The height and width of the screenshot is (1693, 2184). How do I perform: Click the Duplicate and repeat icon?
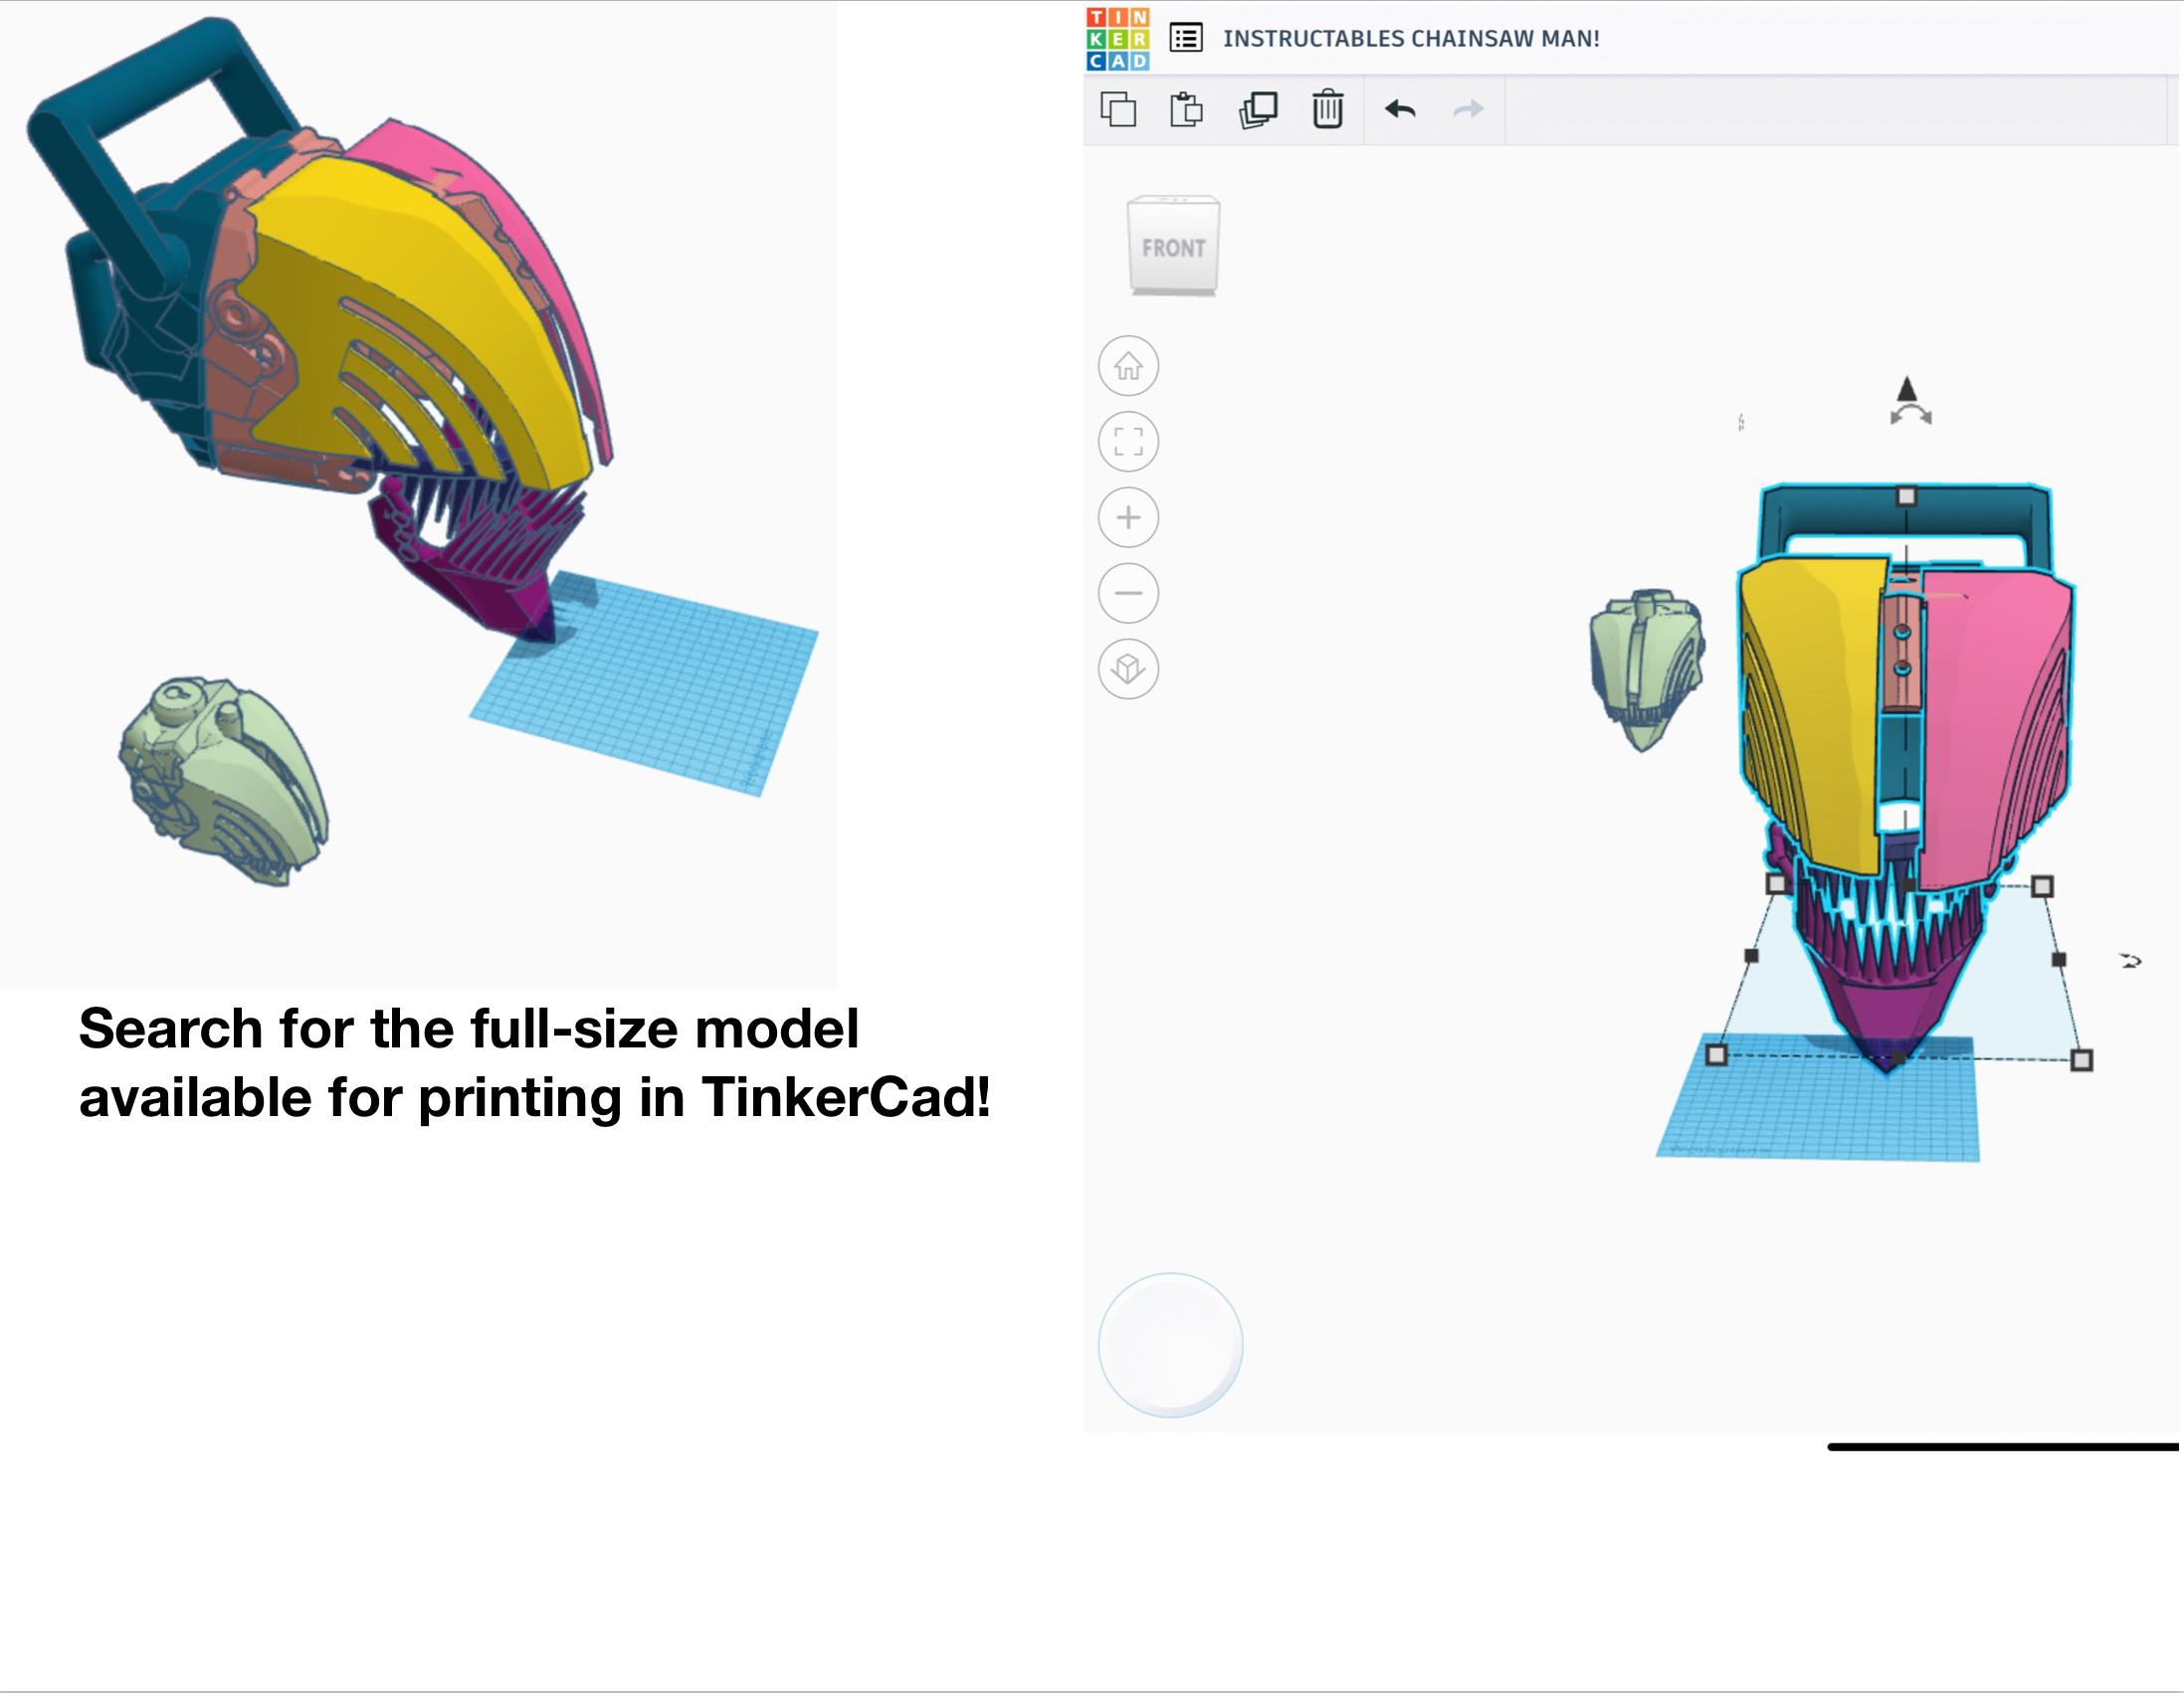click(1257, 109)
